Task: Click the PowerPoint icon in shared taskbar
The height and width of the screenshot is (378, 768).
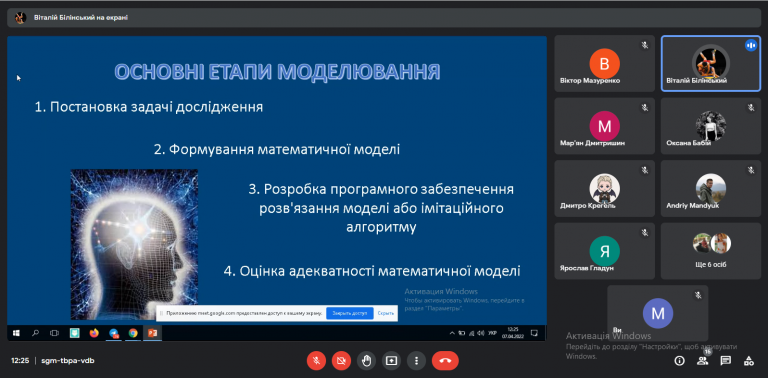Action: (x=153, y=333)
